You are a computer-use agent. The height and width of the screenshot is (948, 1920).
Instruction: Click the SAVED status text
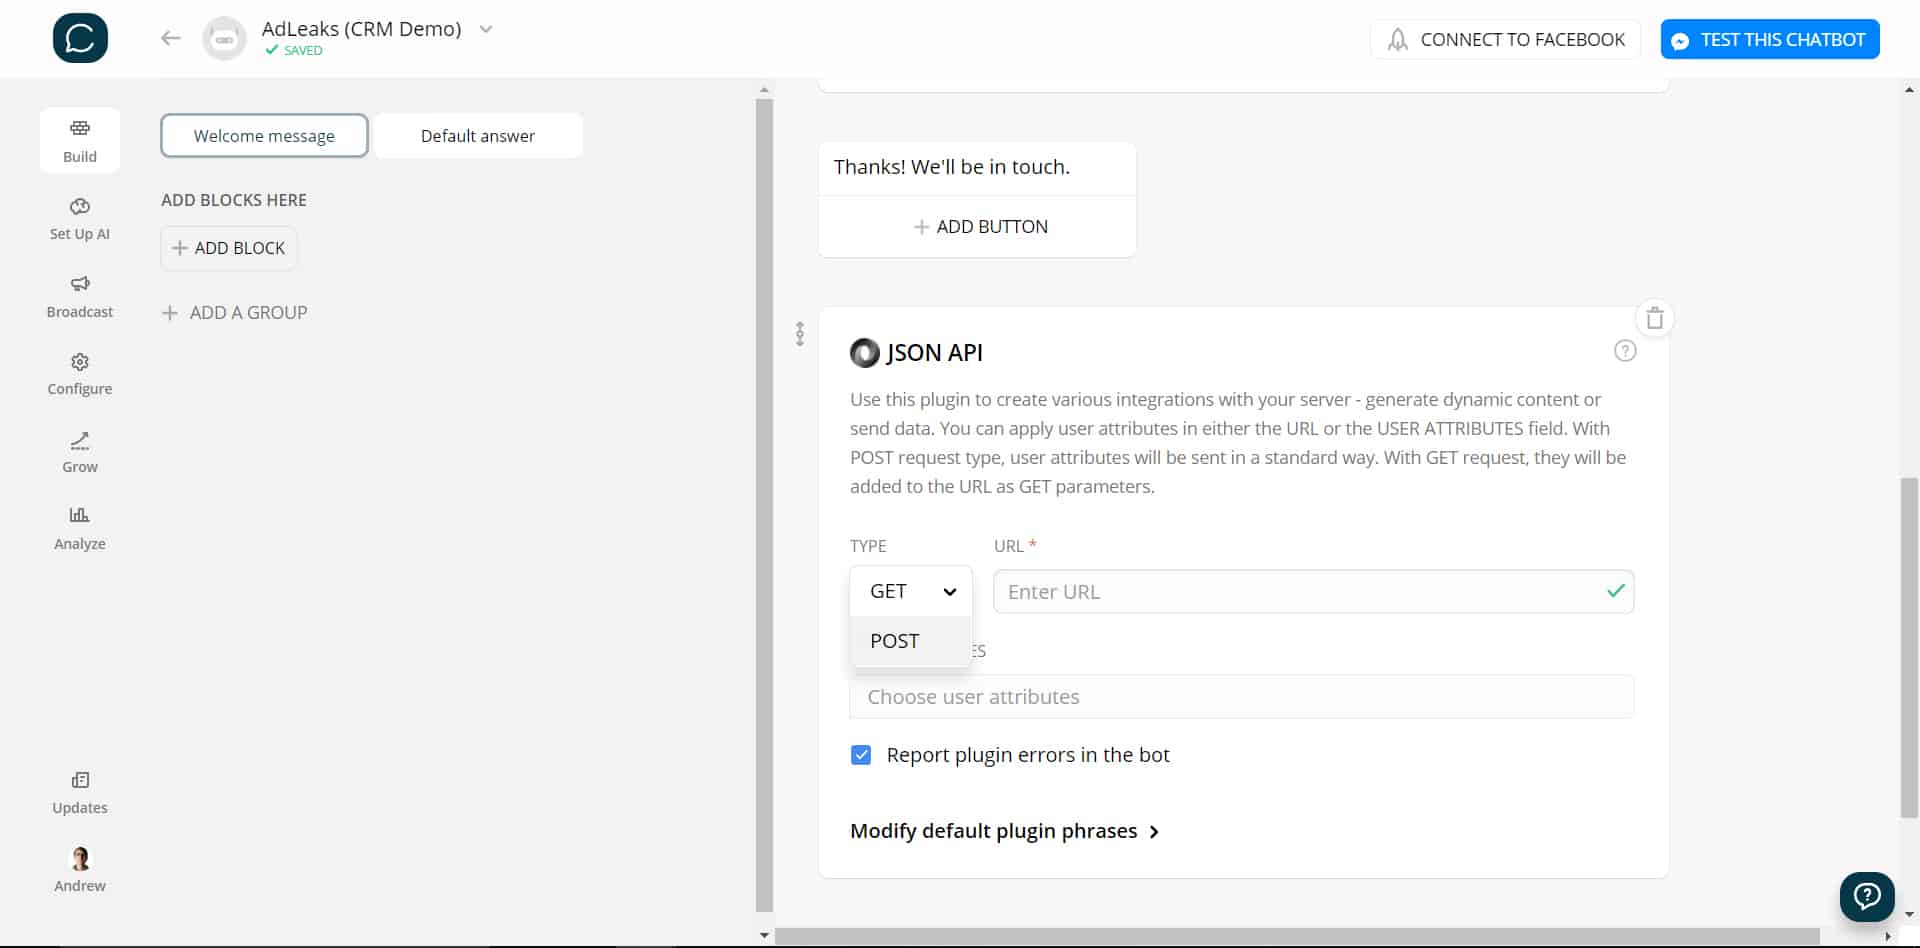click(303, 50)
